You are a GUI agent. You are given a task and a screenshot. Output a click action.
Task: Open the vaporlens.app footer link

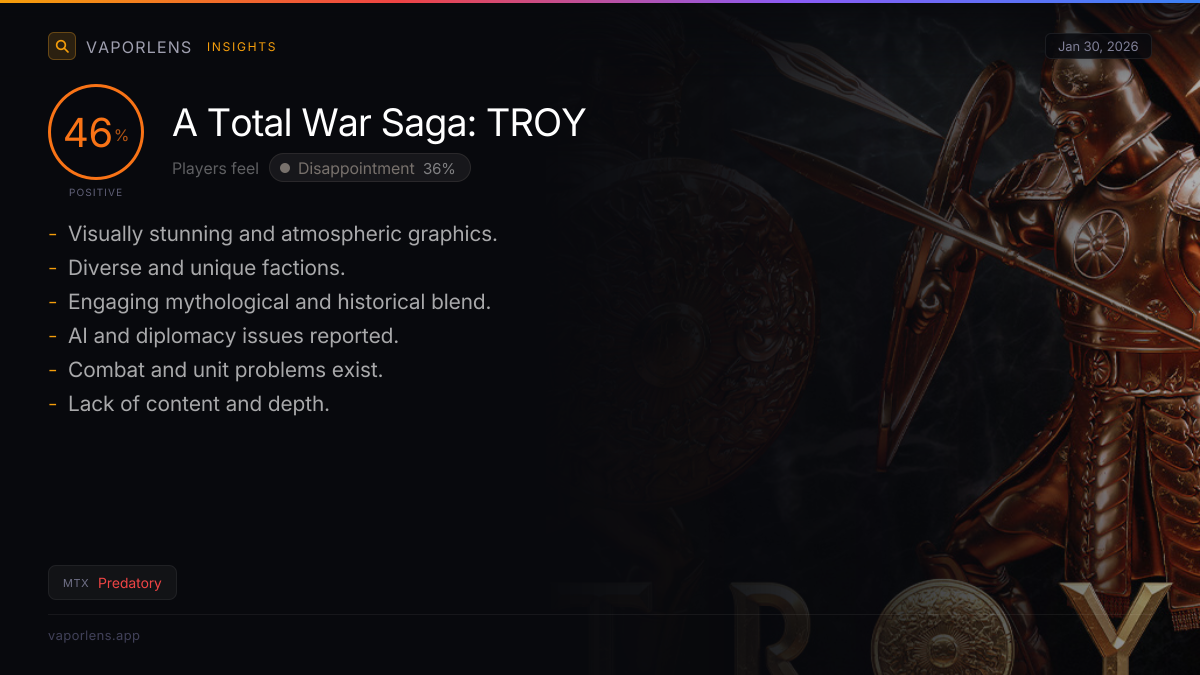tap(94, 635)
